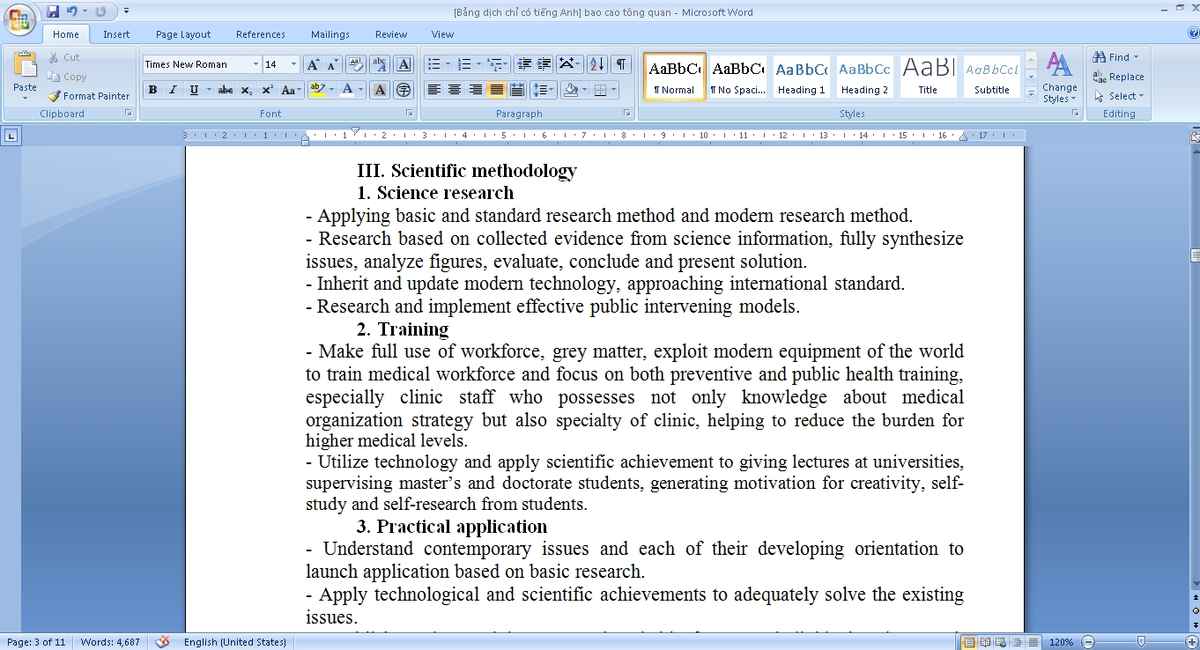Switch to the Insert tab
The height and width of the screenshot is (650, 1200).
tap(117, 34)
